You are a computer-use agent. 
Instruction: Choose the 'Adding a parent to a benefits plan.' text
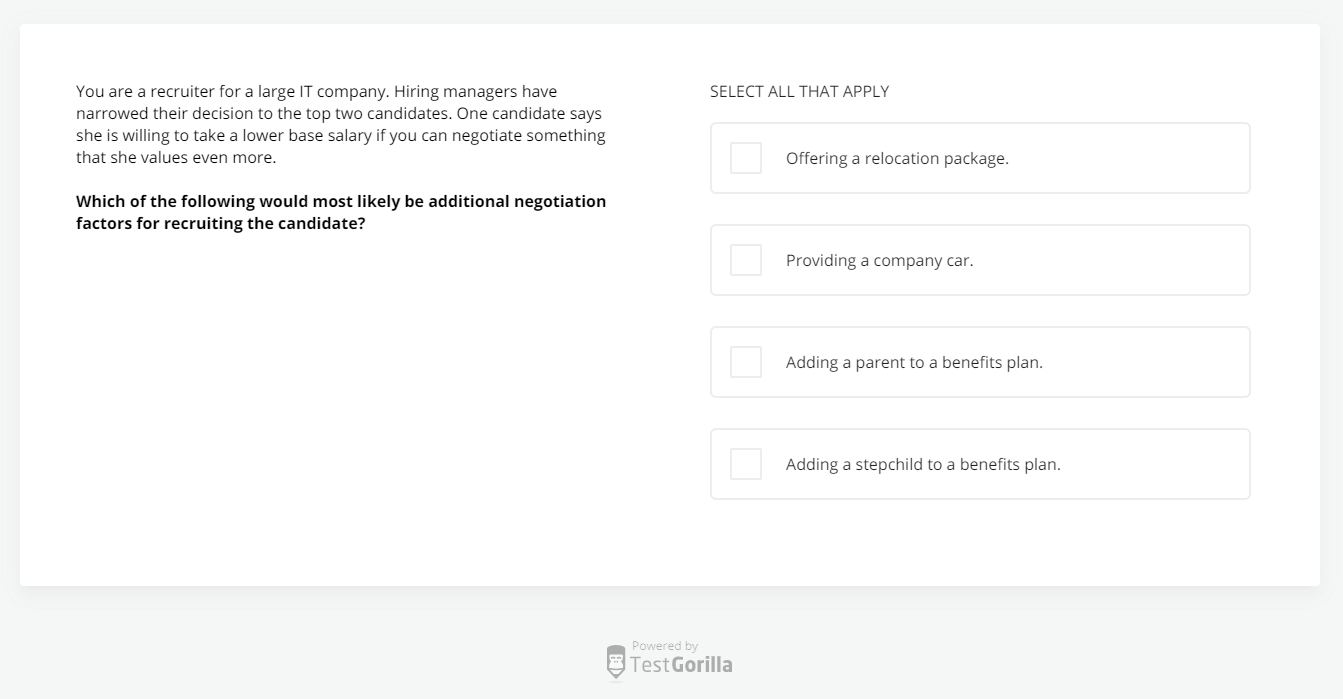914,362
